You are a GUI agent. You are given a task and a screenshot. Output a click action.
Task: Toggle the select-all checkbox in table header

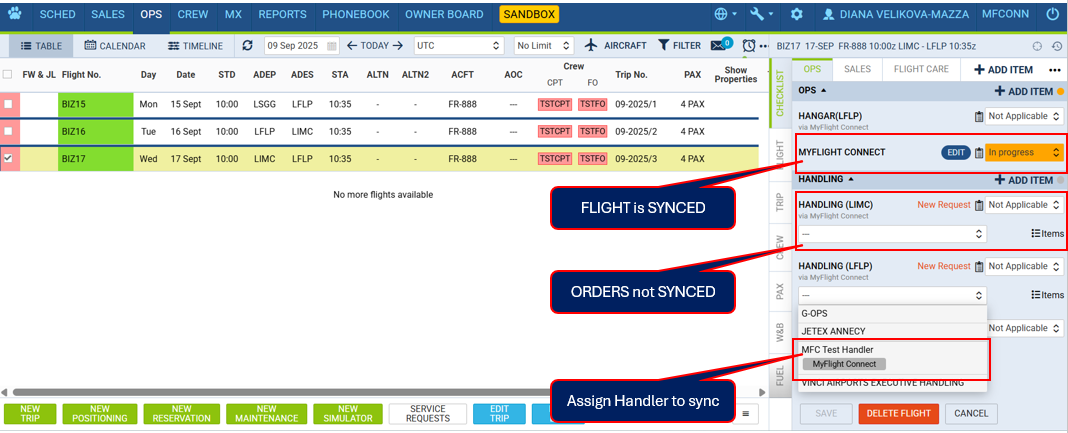[8, 74]
